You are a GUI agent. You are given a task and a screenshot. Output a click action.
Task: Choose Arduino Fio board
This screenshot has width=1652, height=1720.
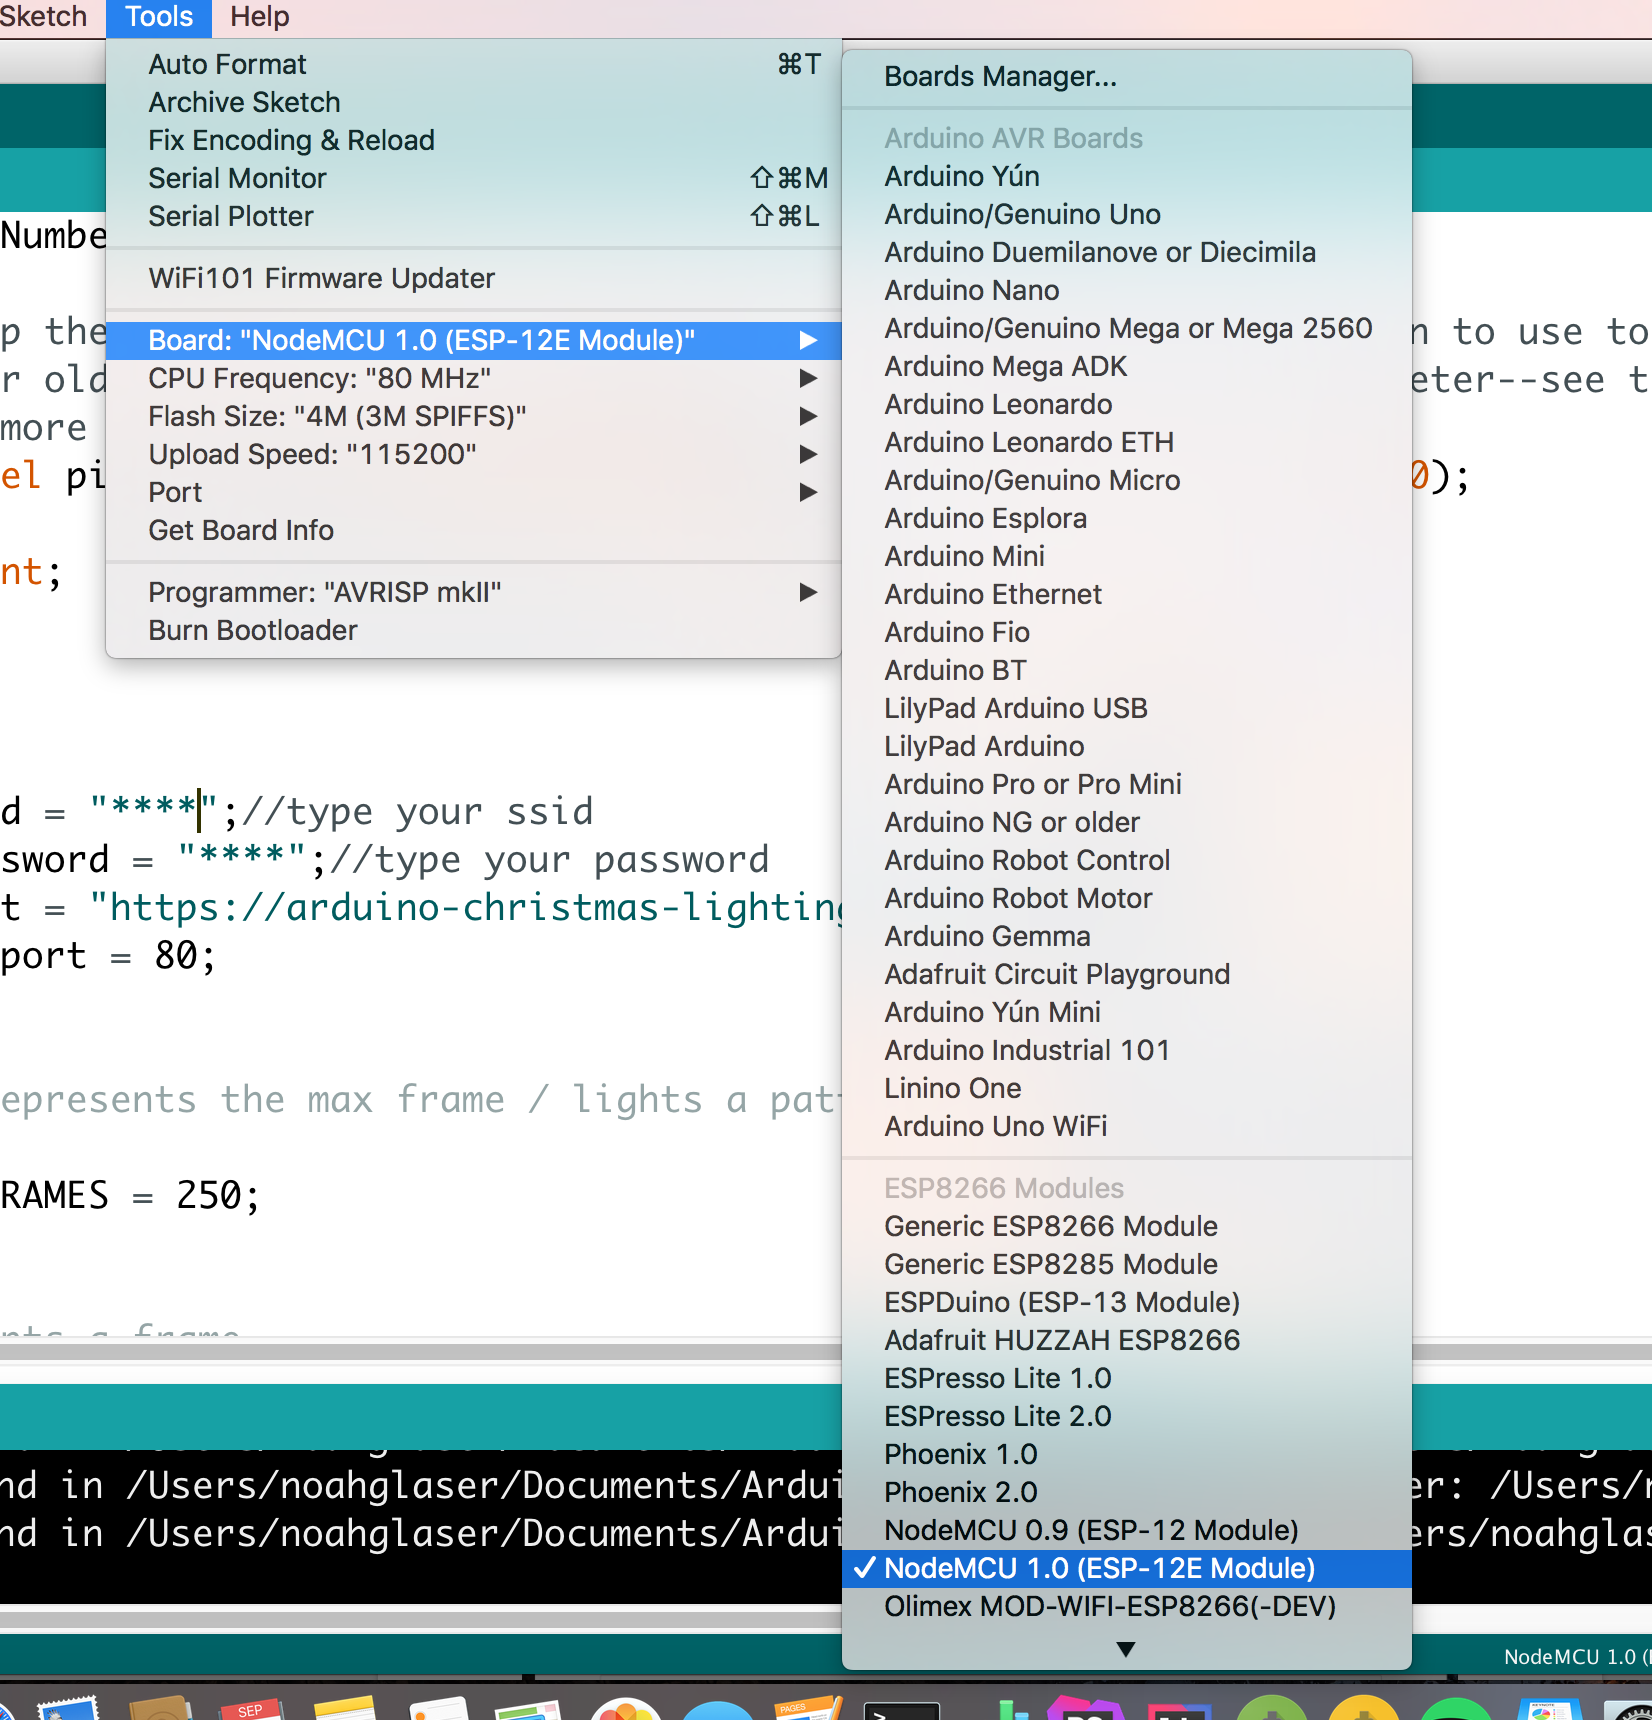pos(1127,632)
